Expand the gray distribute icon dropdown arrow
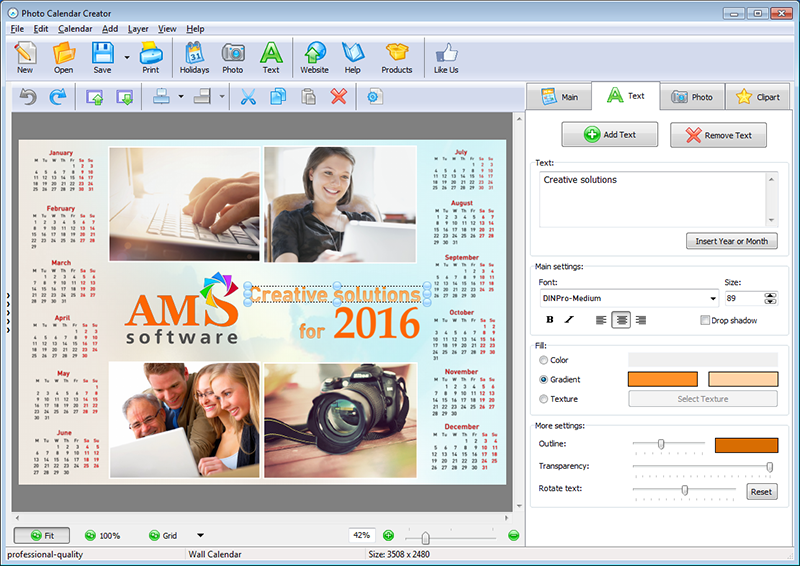The width and height of the screenshot is (800, 566). pyautogui.click(x=222, y=96)
